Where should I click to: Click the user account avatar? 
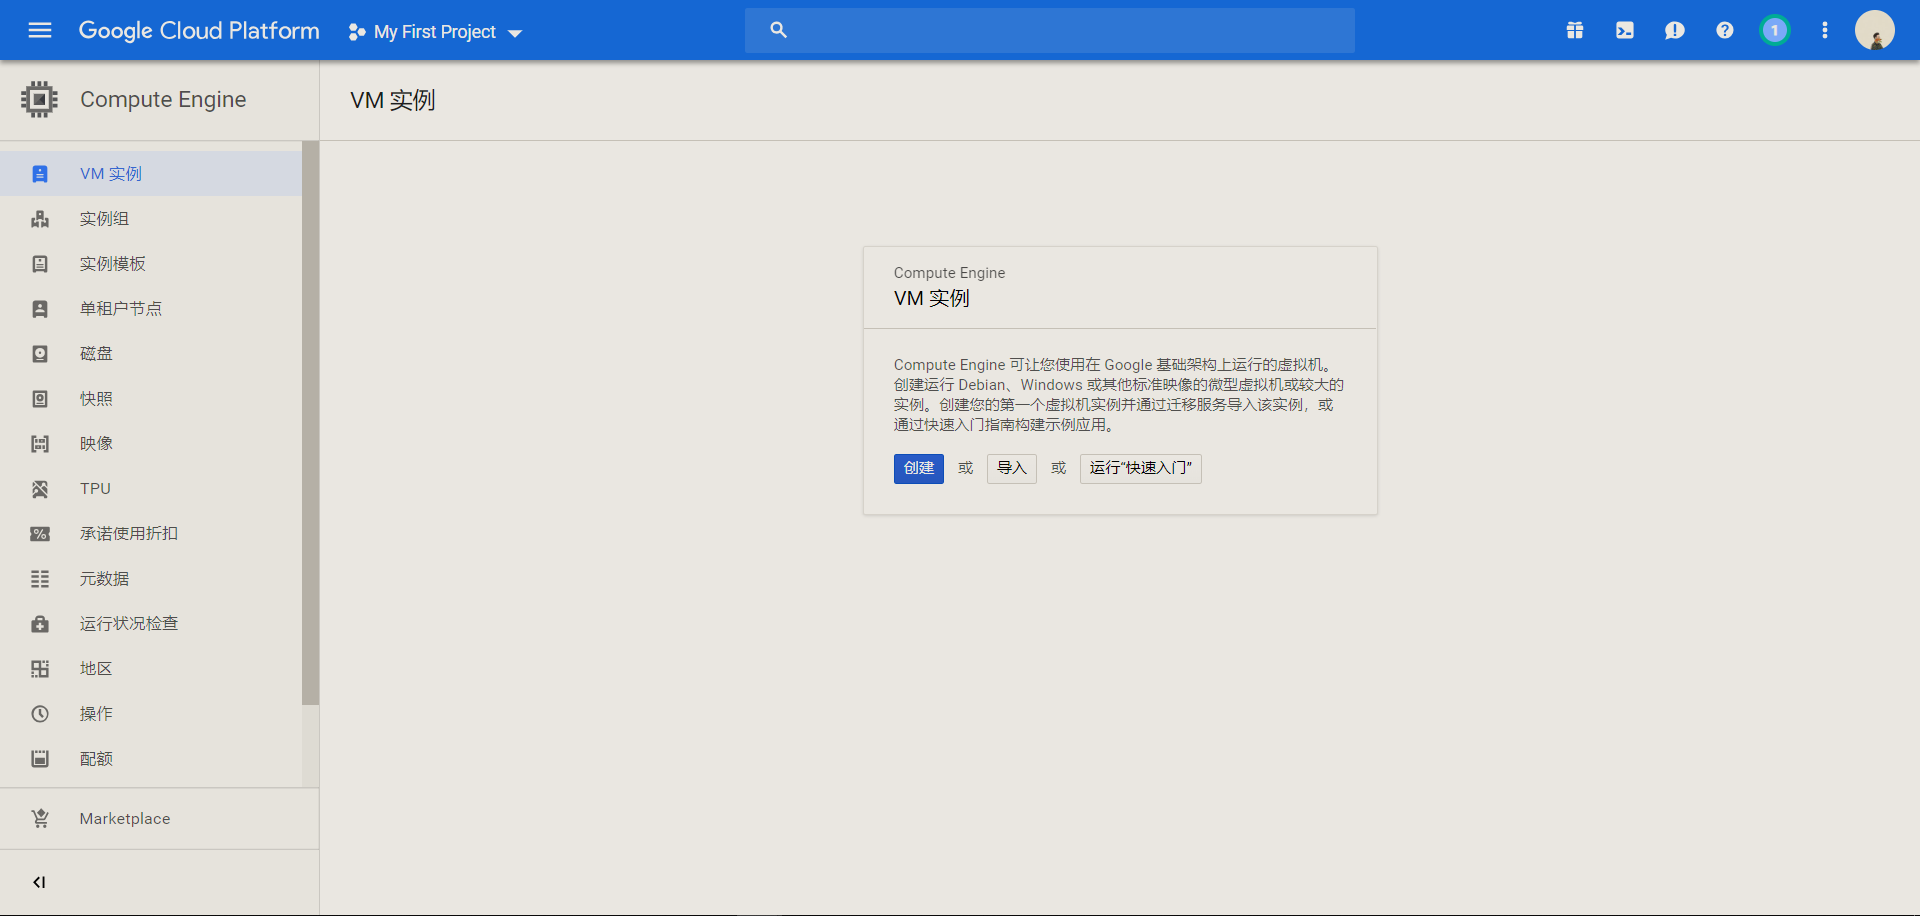pos(1875,30)
